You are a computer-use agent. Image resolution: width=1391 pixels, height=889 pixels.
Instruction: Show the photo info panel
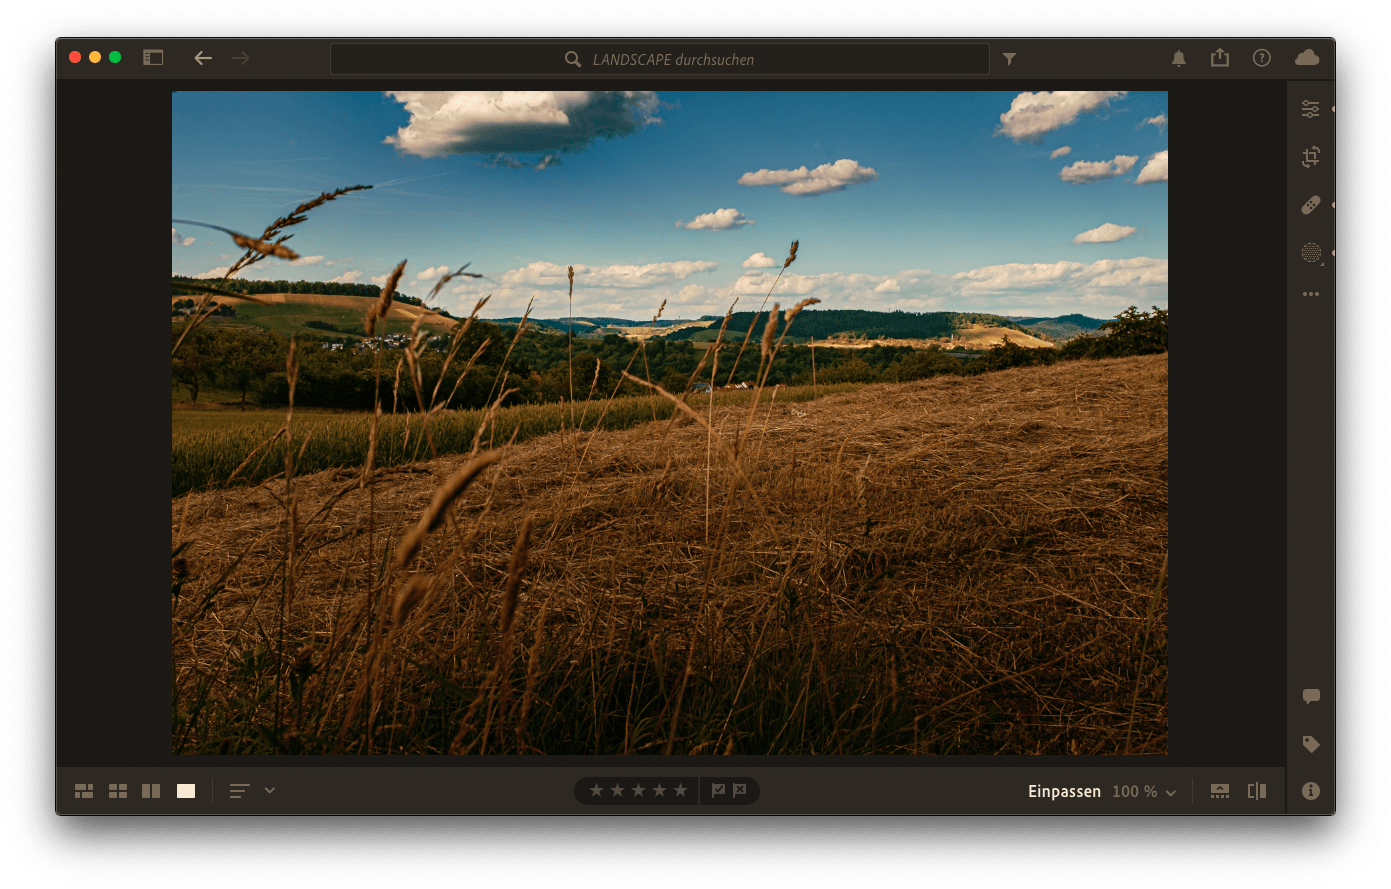(x=1311, y=791)
